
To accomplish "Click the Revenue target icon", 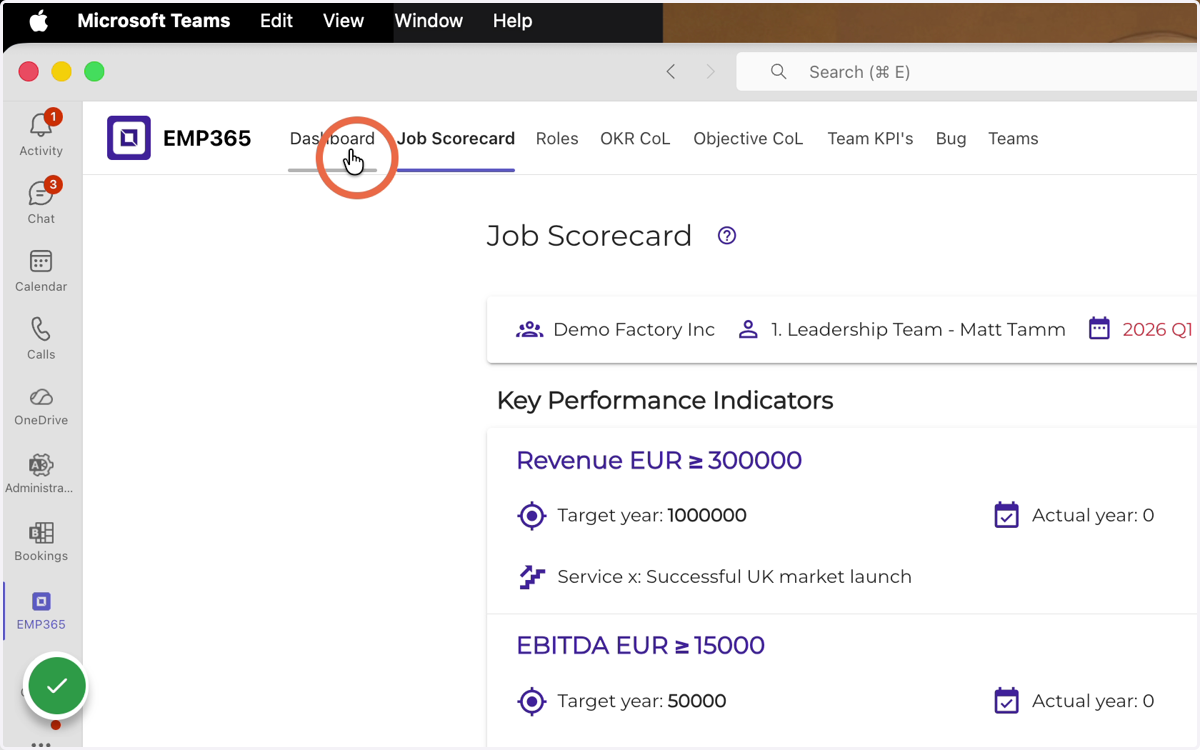I will tap(532, 516).
